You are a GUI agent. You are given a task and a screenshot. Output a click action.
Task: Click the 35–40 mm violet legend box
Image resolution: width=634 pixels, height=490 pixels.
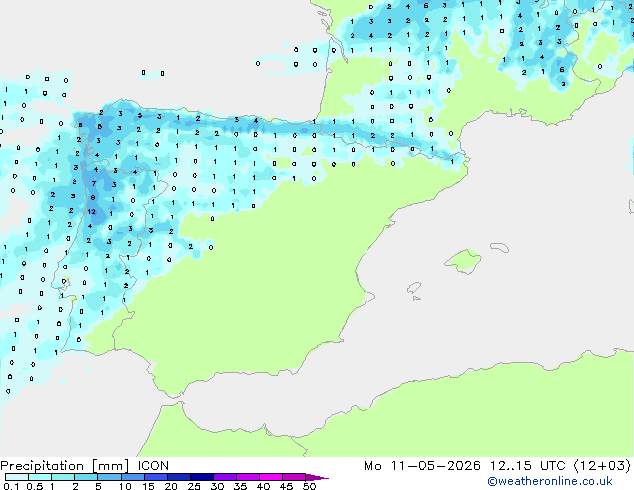(x=247, y=477)
